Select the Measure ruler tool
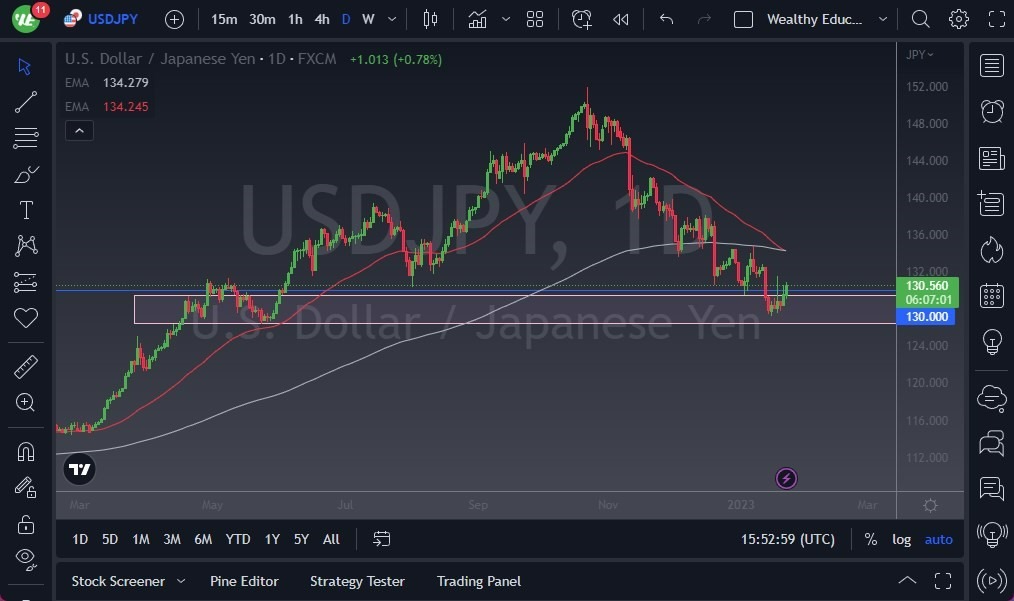 26,366
